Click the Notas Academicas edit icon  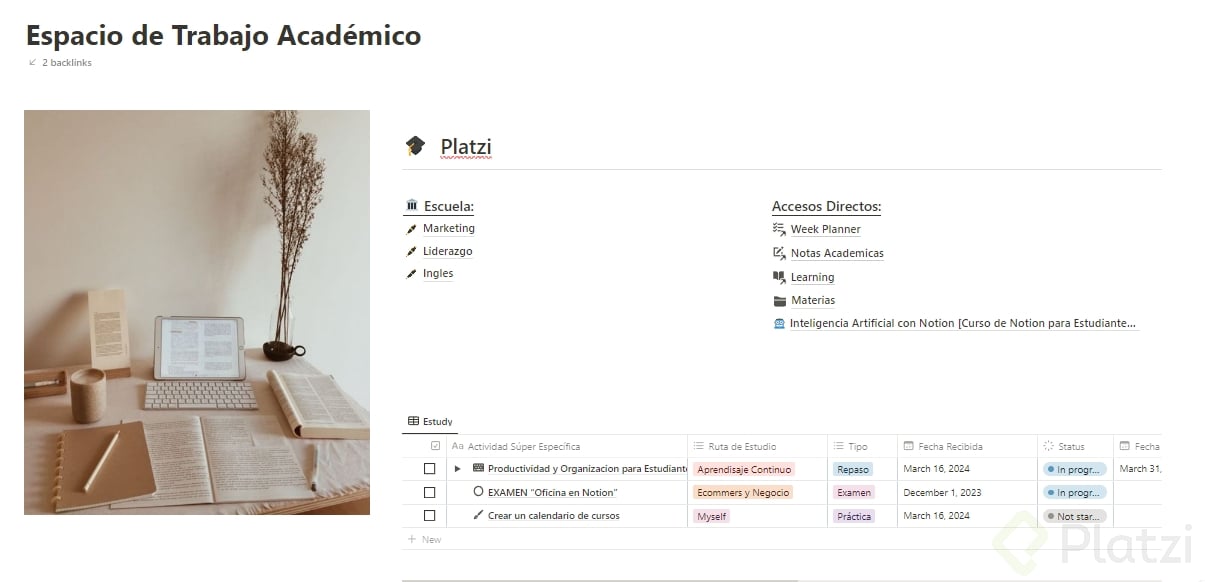tap(780, 253)
